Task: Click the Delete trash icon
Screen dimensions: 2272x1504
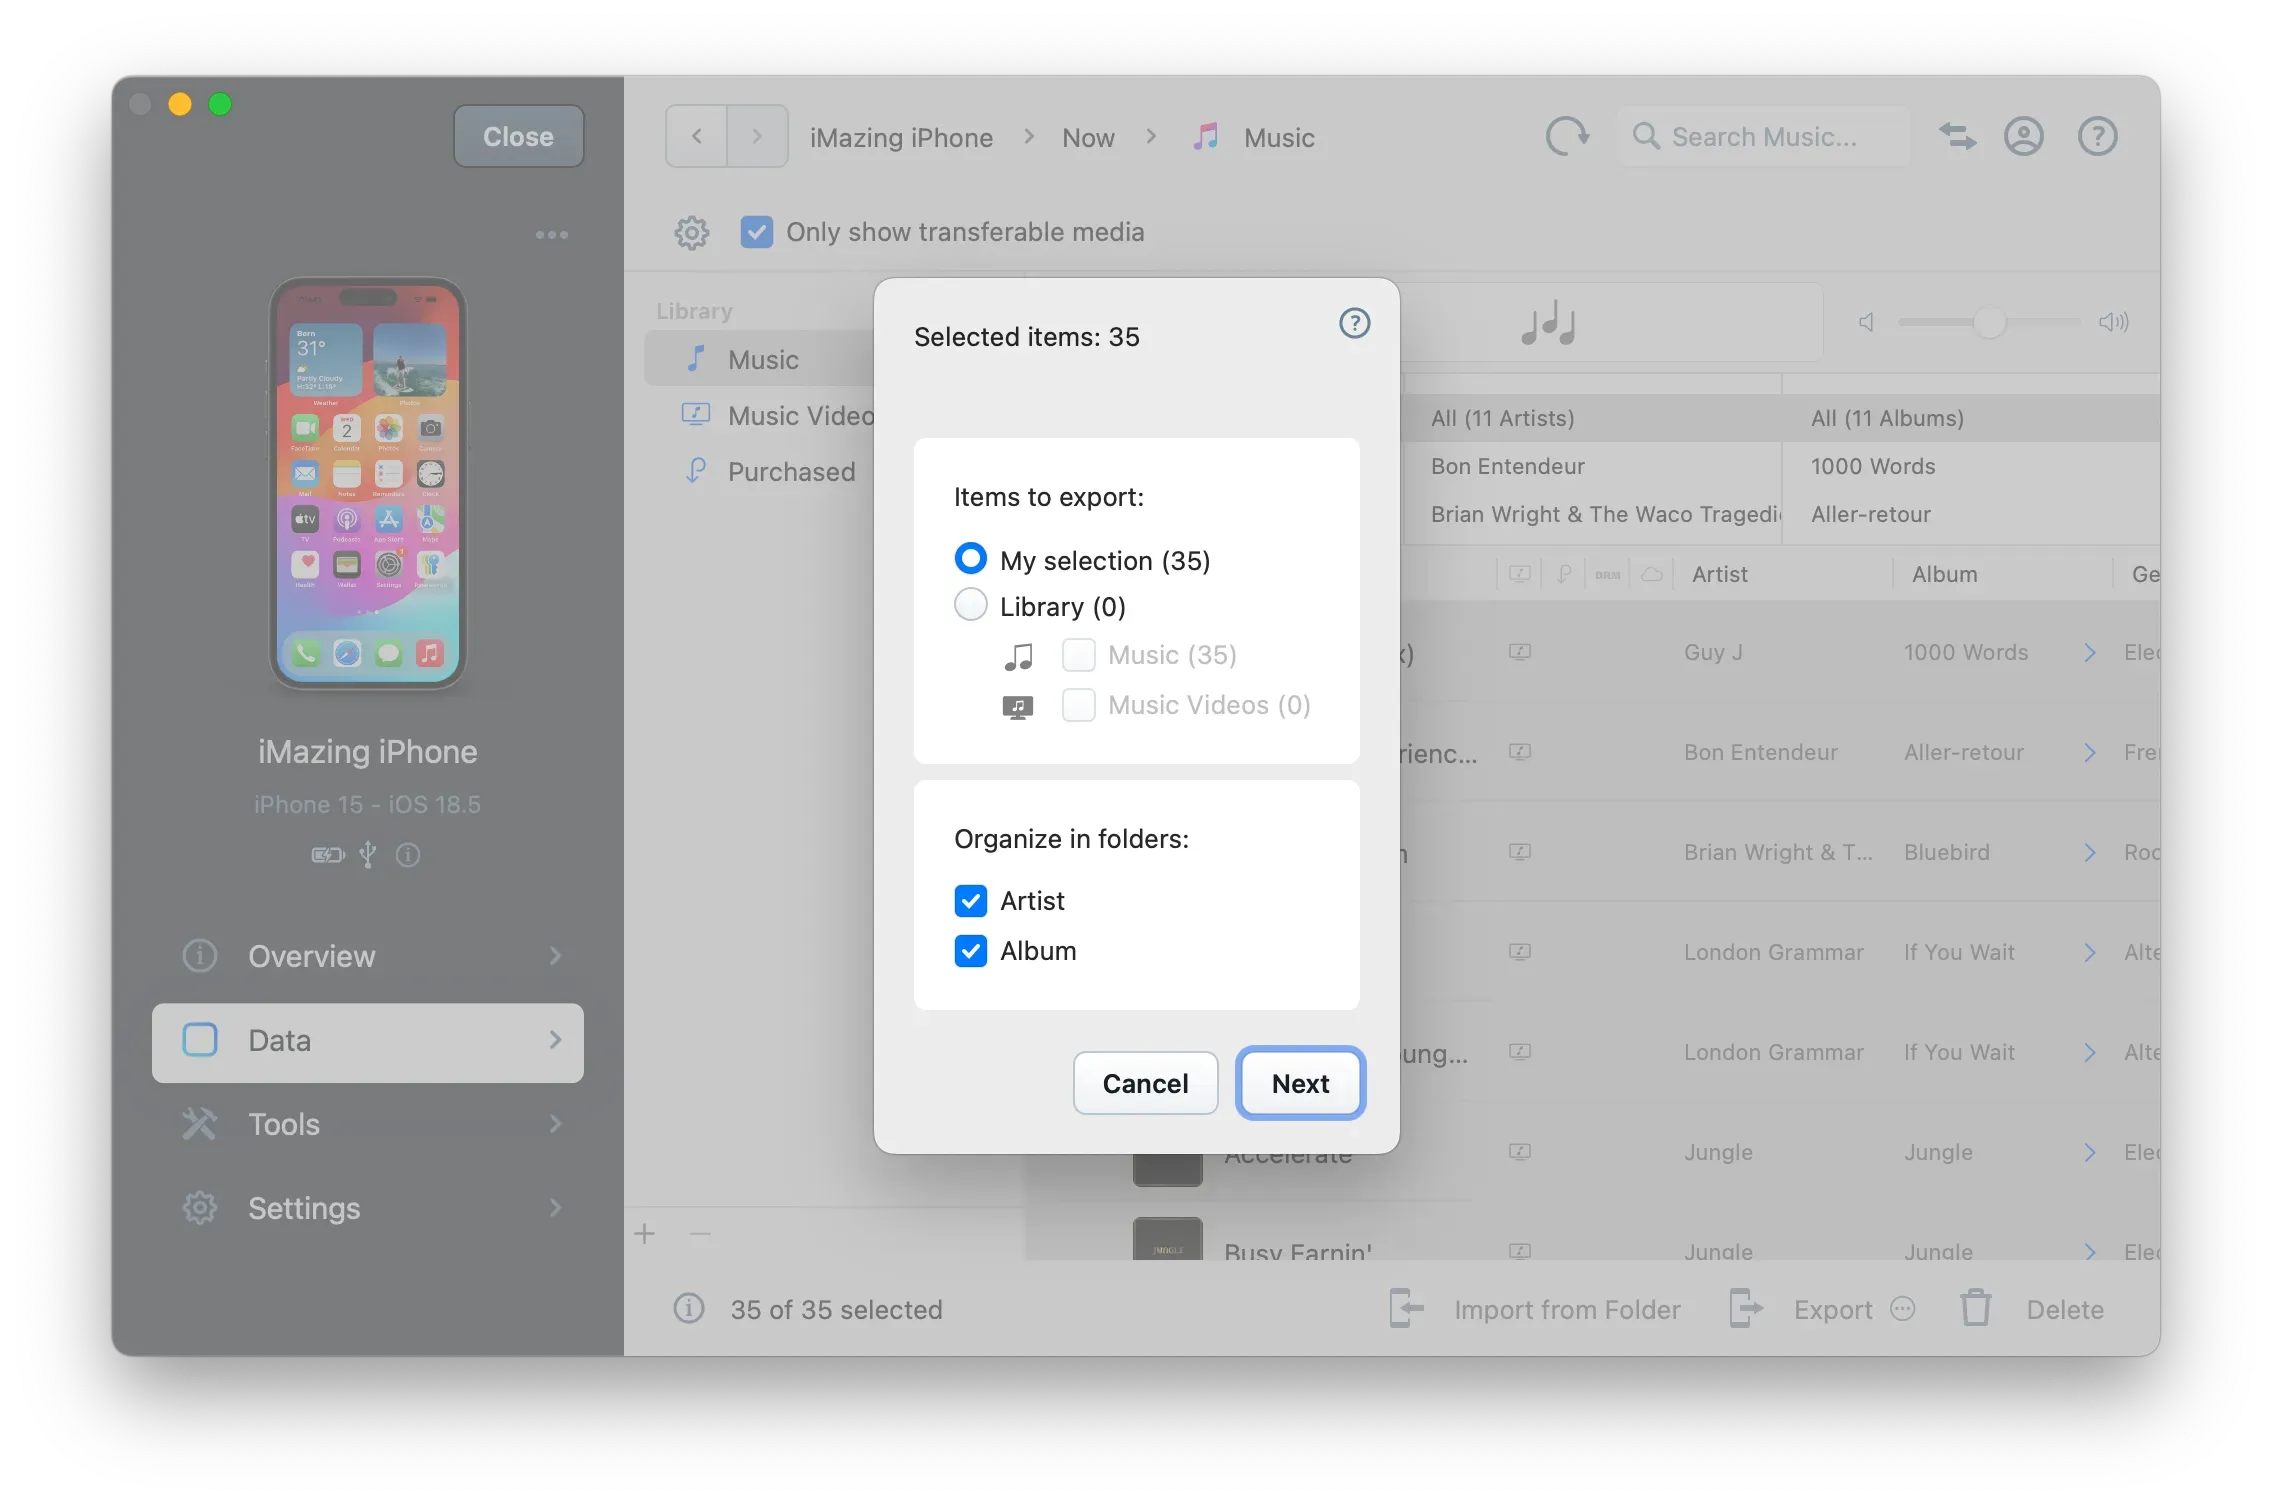Action: tap(1975, 1308)
